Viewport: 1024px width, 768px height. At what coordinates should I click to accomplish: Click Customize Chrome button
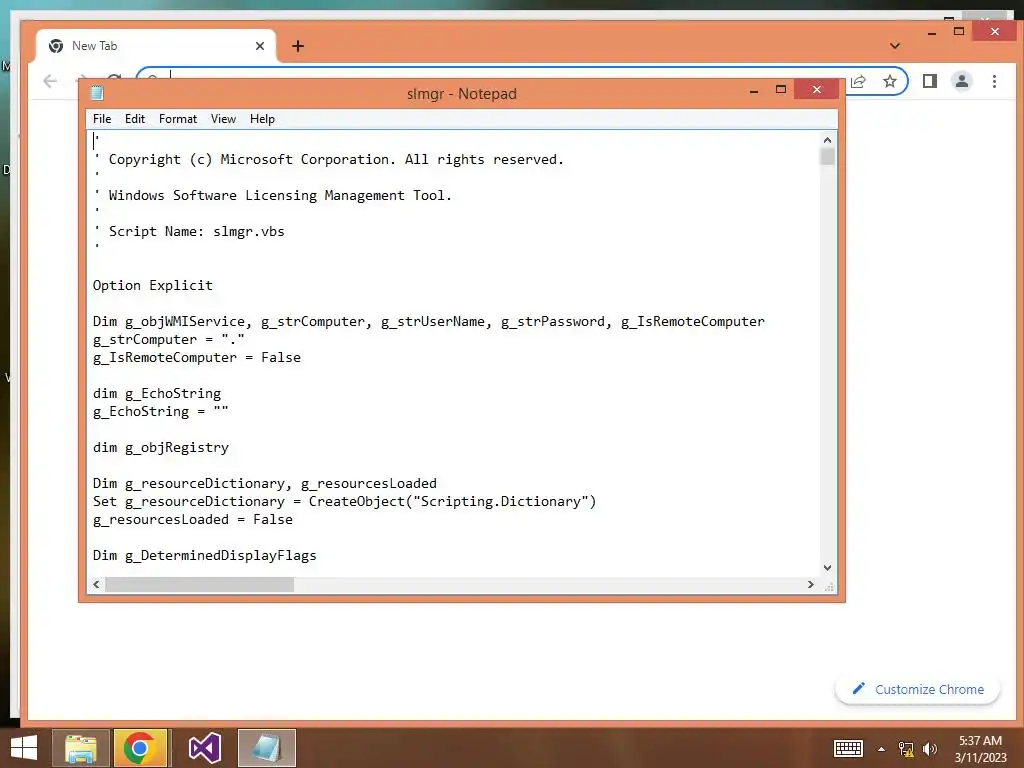pos(918,690)
